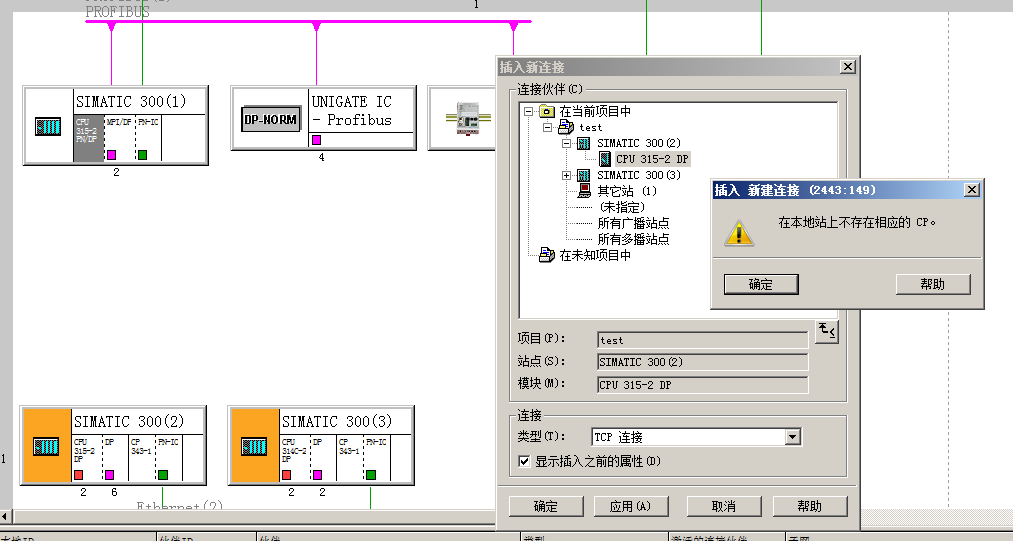Close the warning message box

972,189
